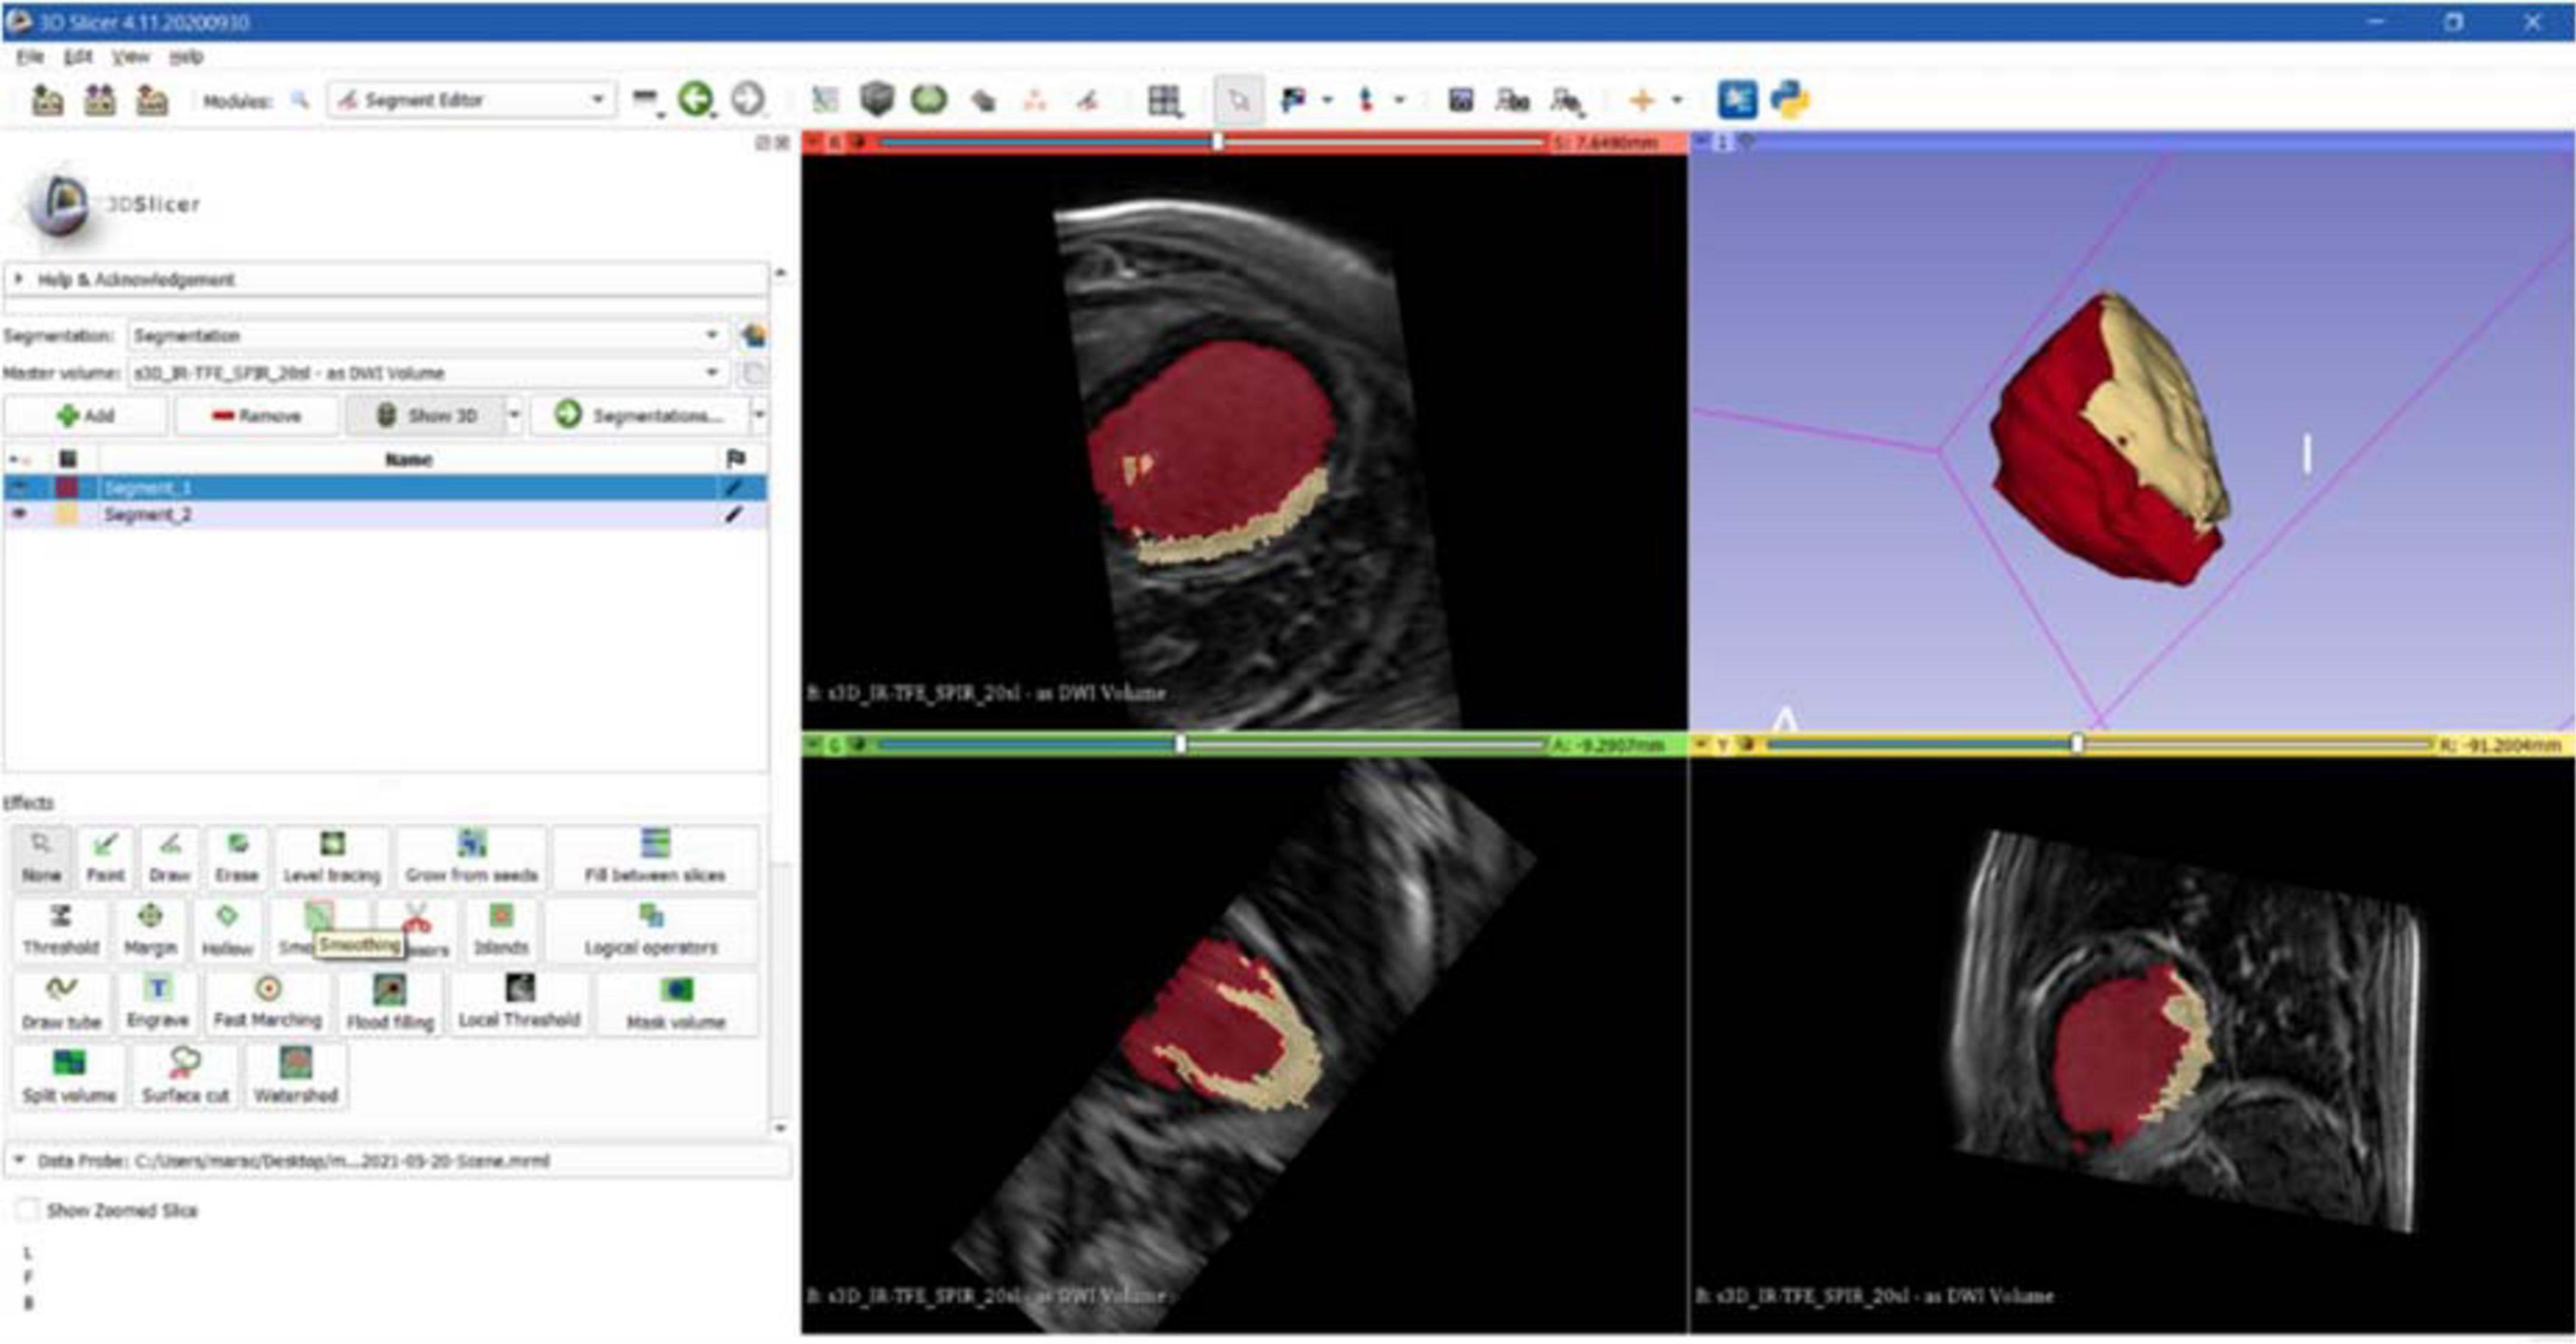Click the screen capture toolbar icon
Image resolution: width=2576 pixels, height=1344 pixels.
(x=1460, y=100)
